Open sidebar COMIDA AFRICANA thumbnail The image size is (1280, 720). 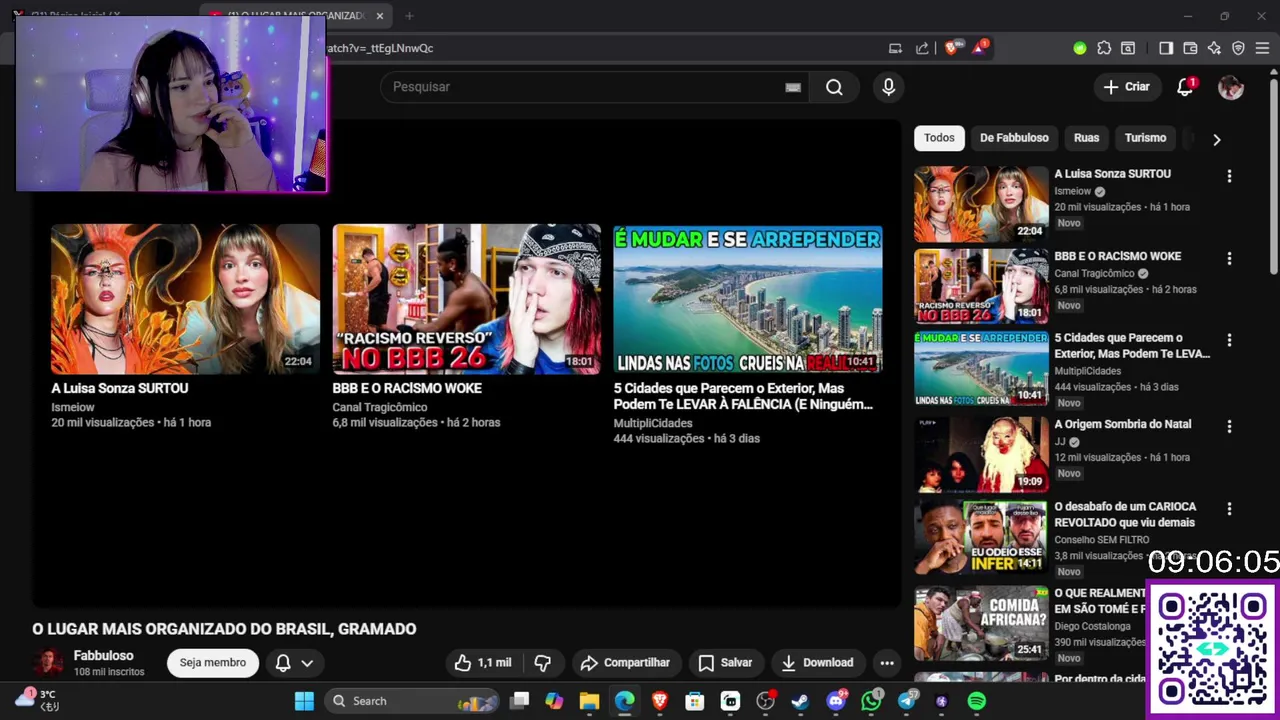(x=981, y=622)
